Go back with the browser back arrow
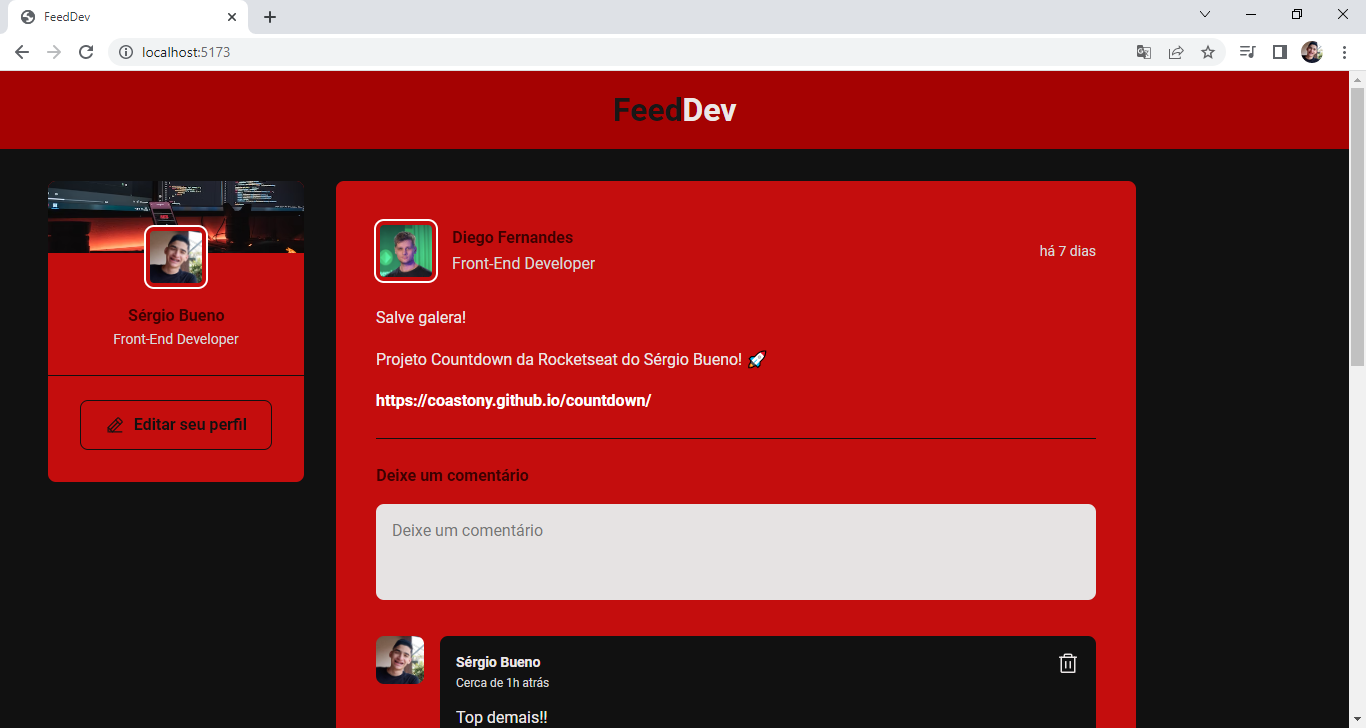The image size is (1366, 728). 22,52
